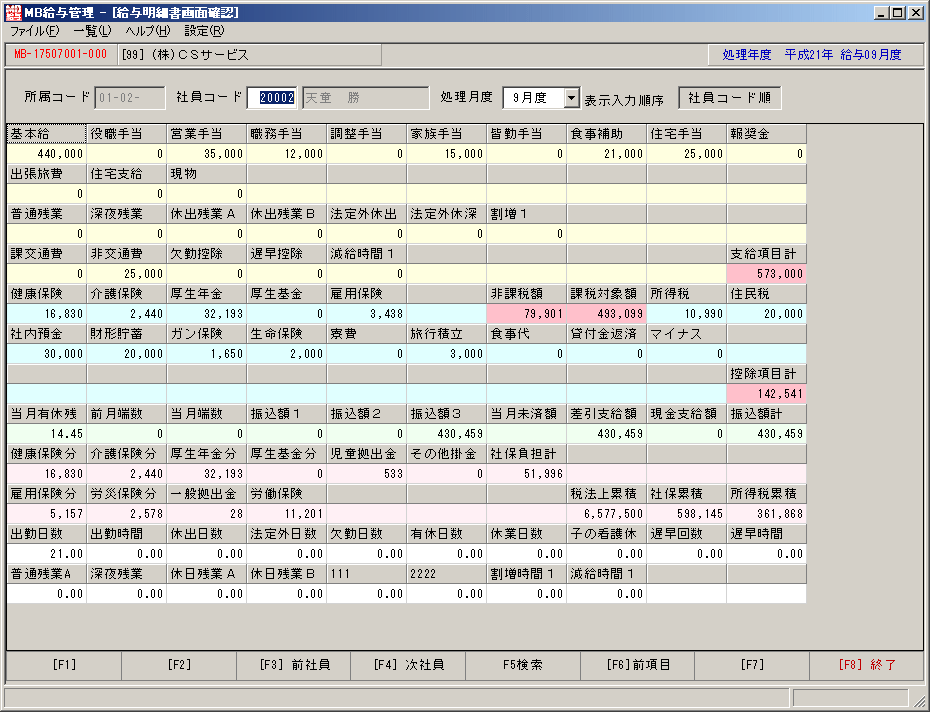Click the [F7] function button
This screenshot has width=930, height=712.
pyautogui.click(x=752, y=665)
